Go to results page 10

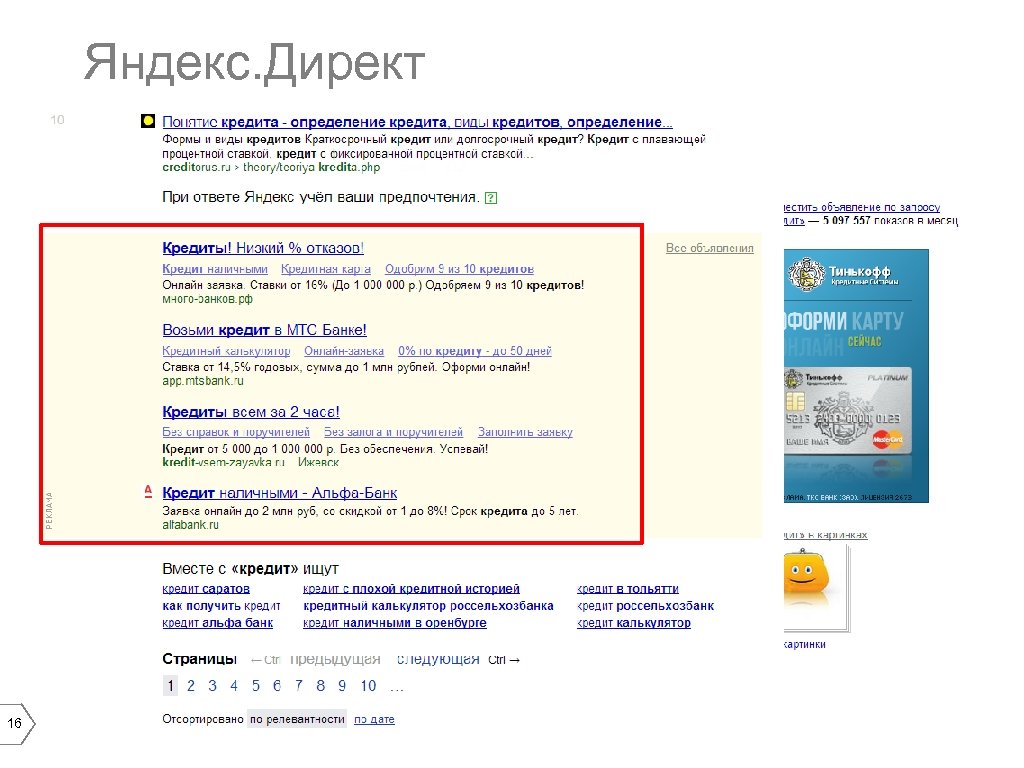368,686
